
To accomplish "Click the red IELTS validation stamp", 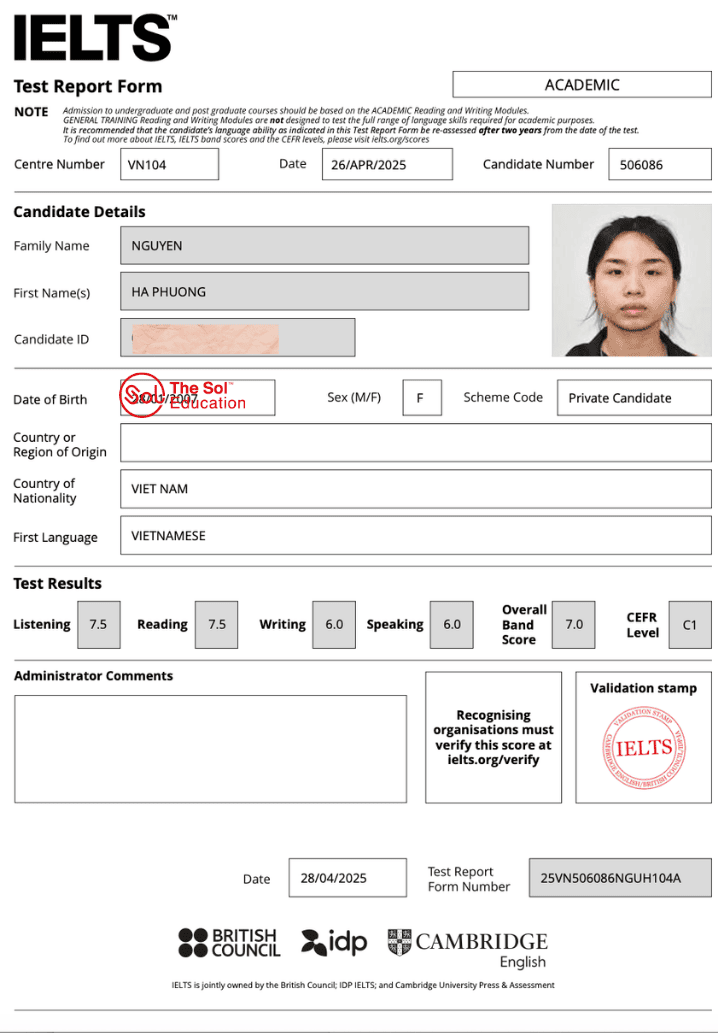I will [643, 746].
